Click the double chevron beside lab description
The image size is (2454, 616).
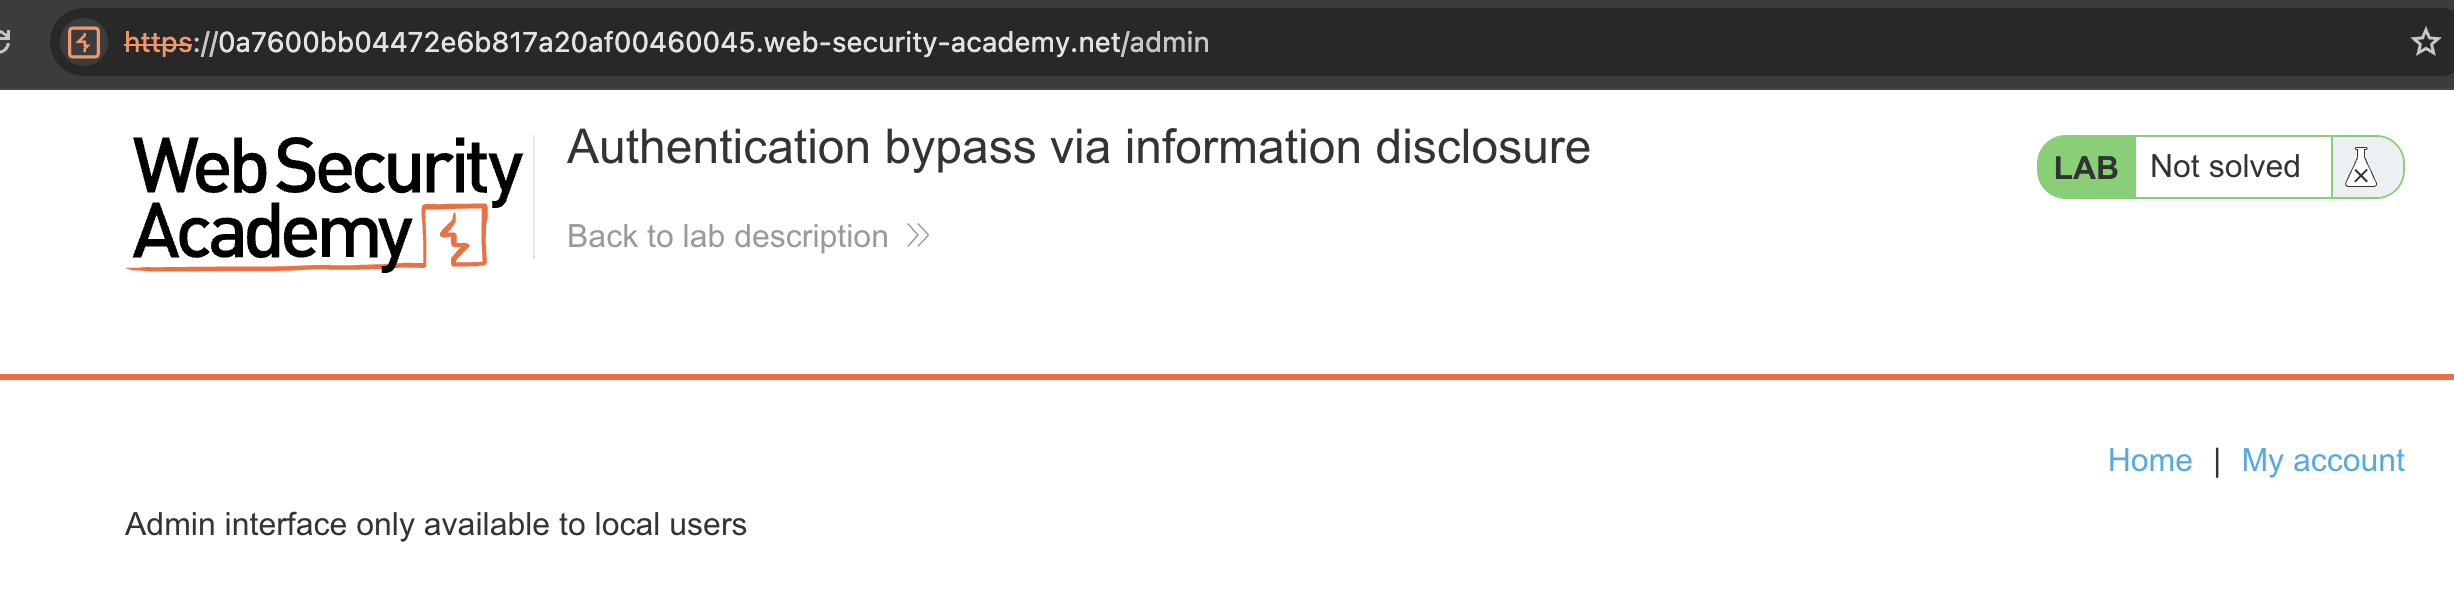pos(918,236)
